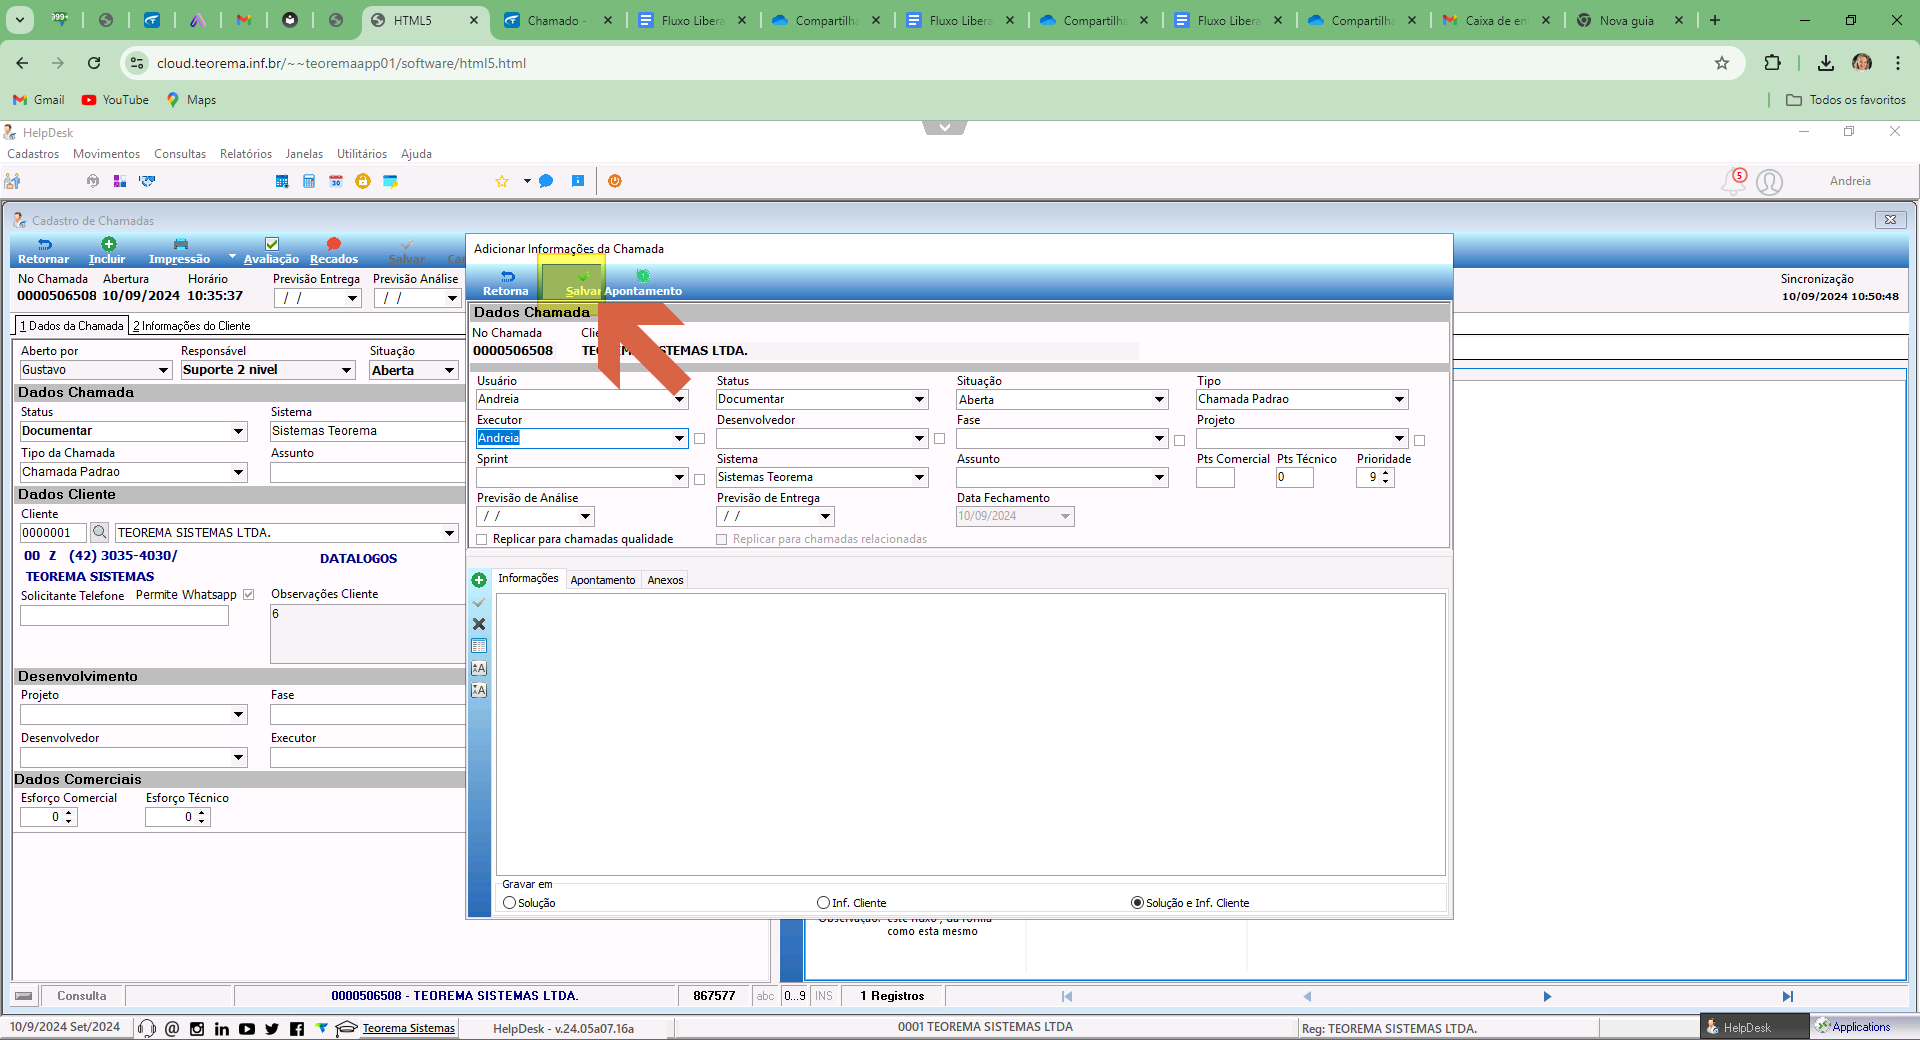
Task: Toggle Replicar para chamadas relacionadas checkbox
Action: tap(722, 539)
